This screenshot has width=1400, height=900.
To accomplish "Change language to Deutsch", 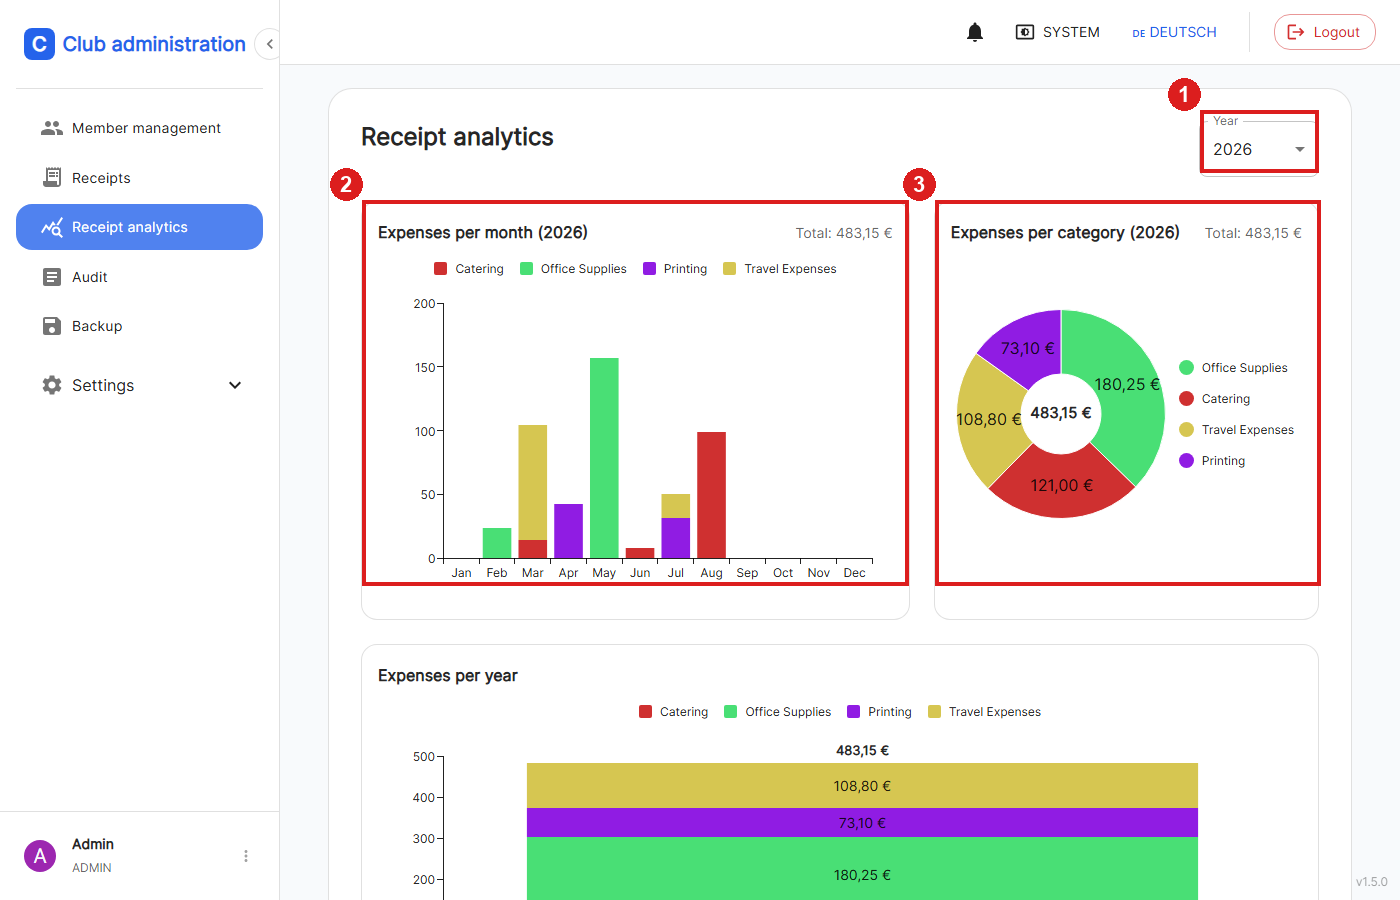I will click(1174, 32).
